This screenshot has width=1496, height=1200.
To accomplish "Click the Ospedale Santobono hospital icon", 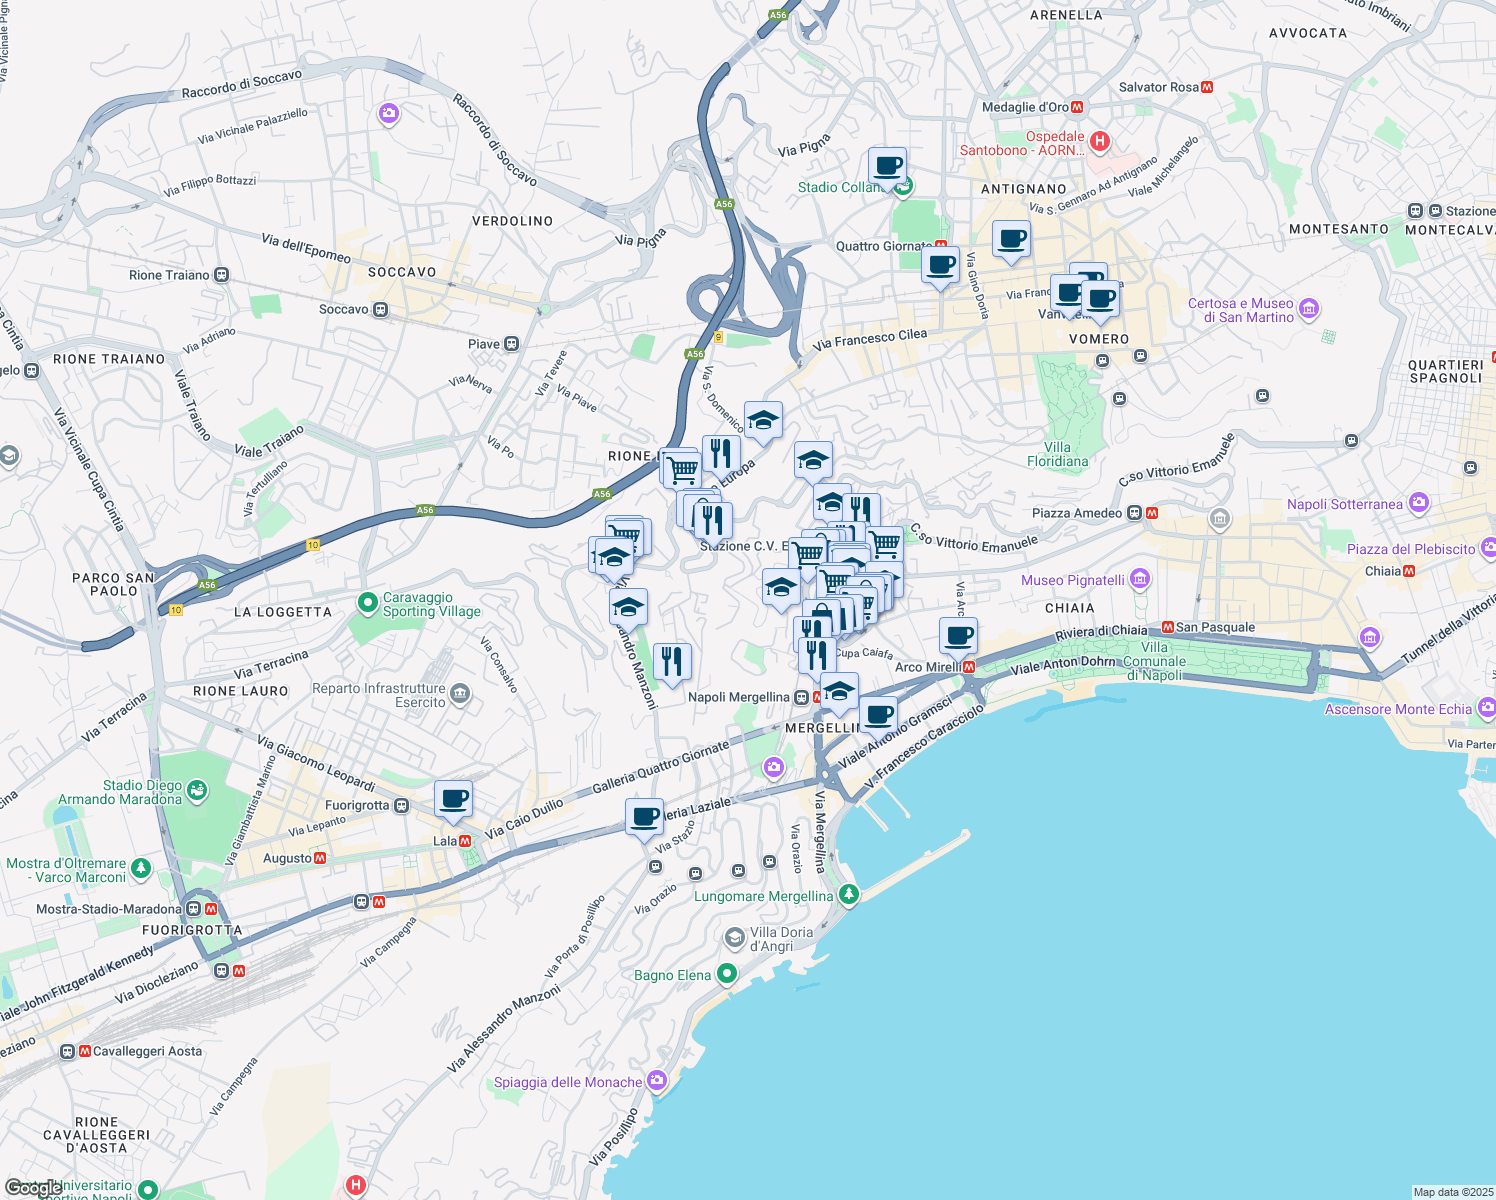I will tap(1100, 141).
